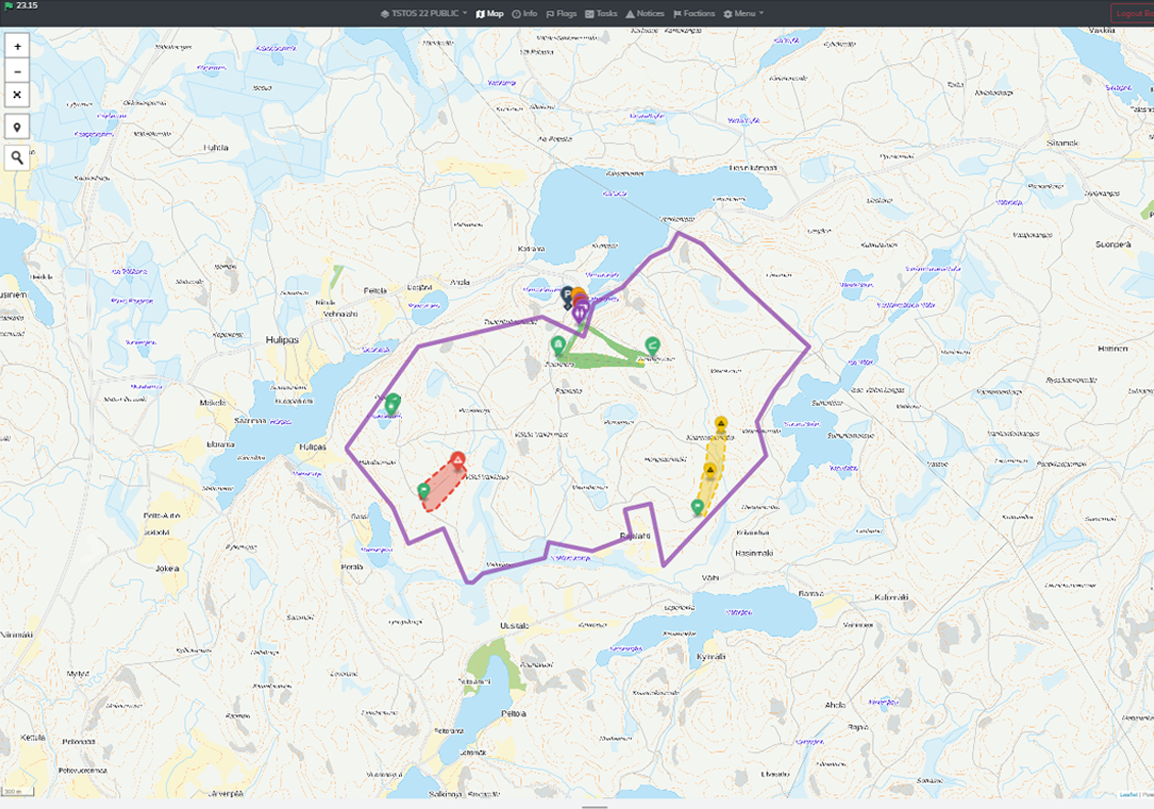Image resolution: width=1154 pixels, height=809 pixels.
Task: Select the dark blue parking marker
Action: tap(567, 295)
